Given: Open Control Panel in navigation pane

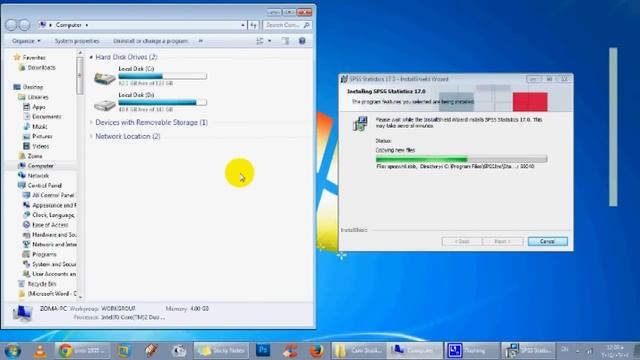Looking at the screenshot, I should (x=44, y=185).
